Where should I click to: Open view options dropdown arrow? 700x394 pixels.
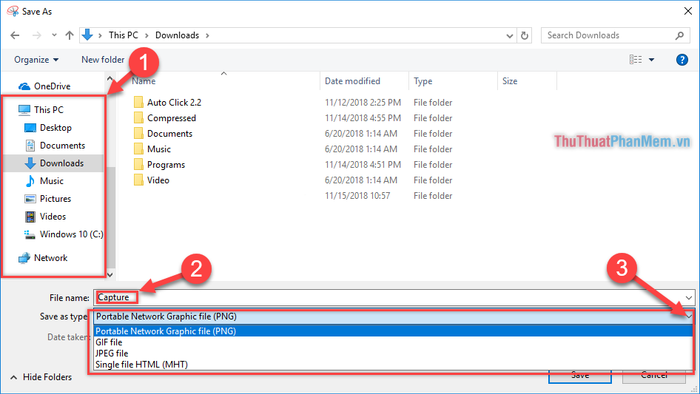651,60
